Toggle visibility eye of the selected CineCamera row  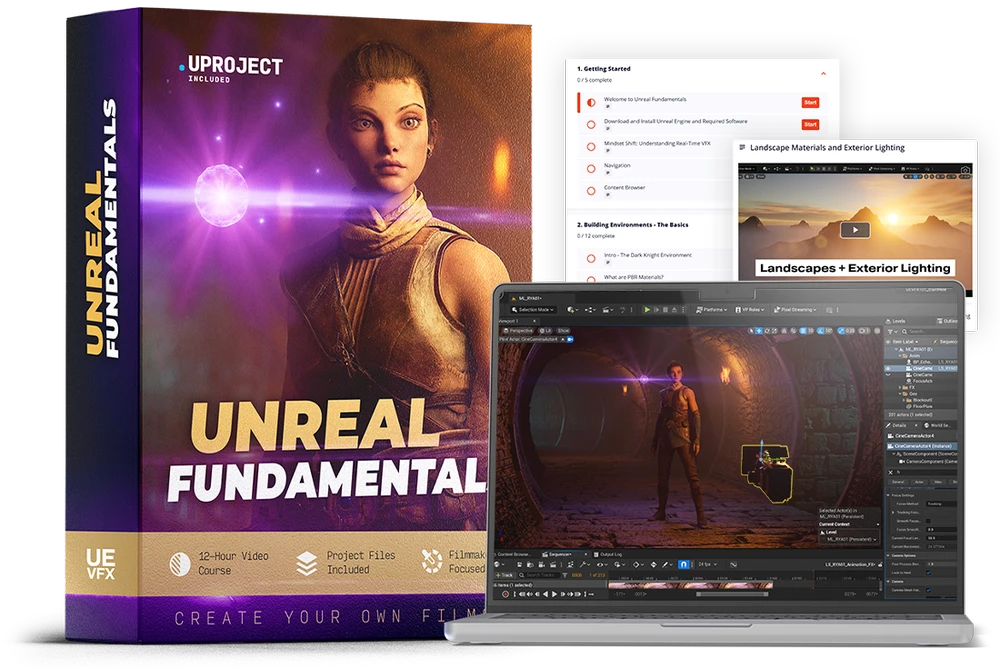(x=888, y=369)
